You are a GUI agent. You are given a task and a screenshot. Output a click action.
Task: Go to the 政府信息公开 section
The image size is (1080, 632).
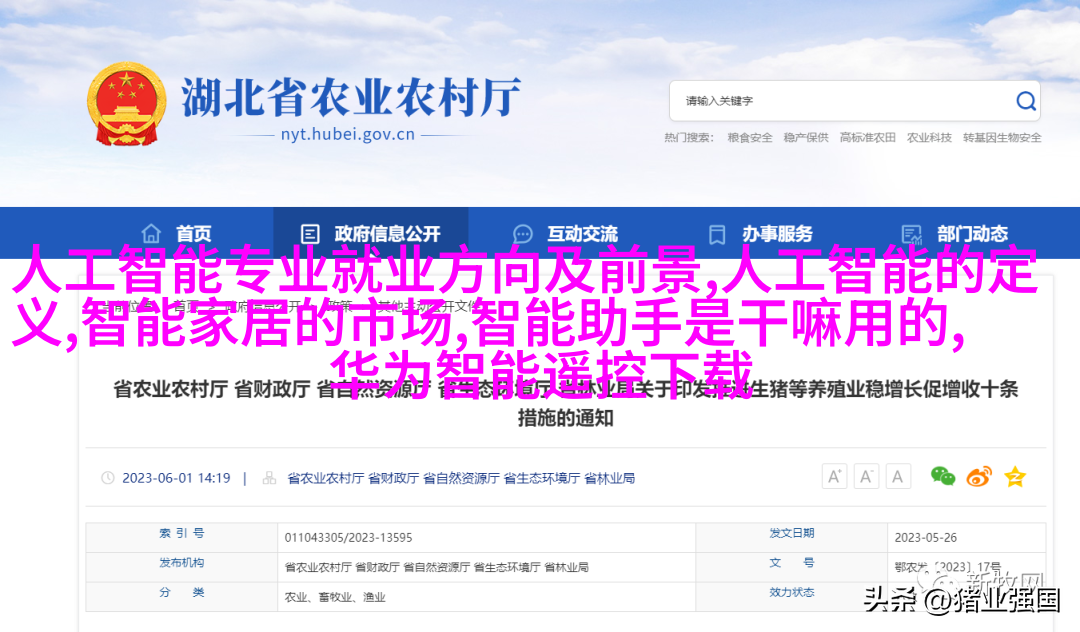pyautogui.click(x=371, y=234)
